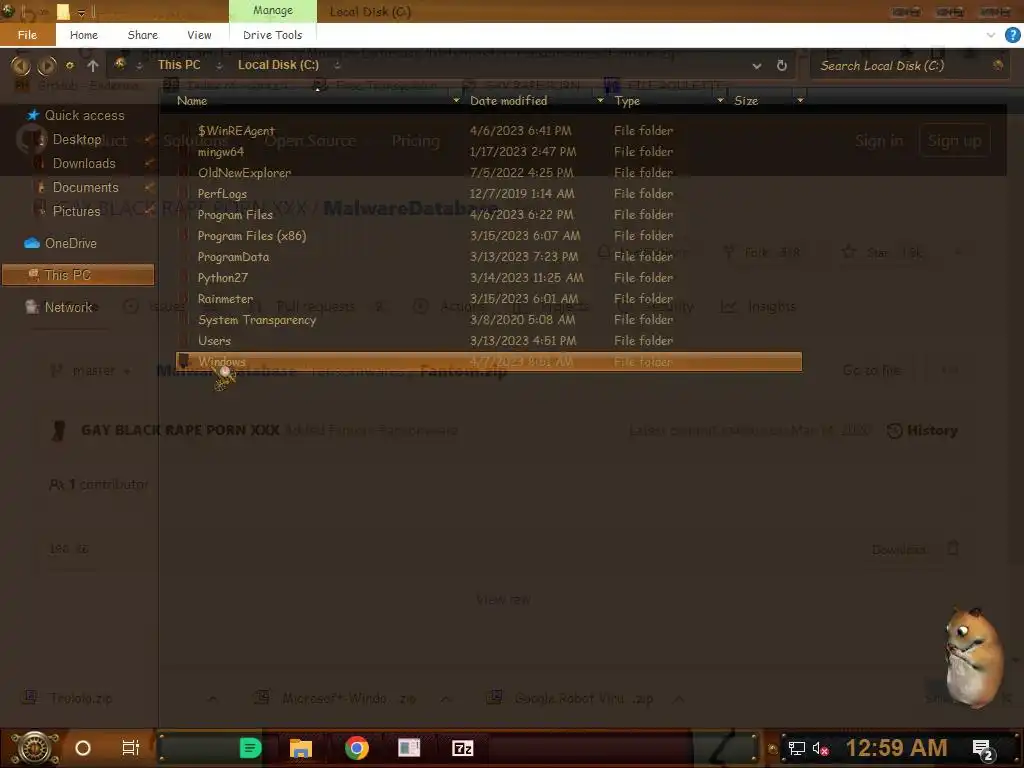Open Documents in the navigation pane
Image resolution: width=1024 pixels, height=768 pixels.
point(86,187)
